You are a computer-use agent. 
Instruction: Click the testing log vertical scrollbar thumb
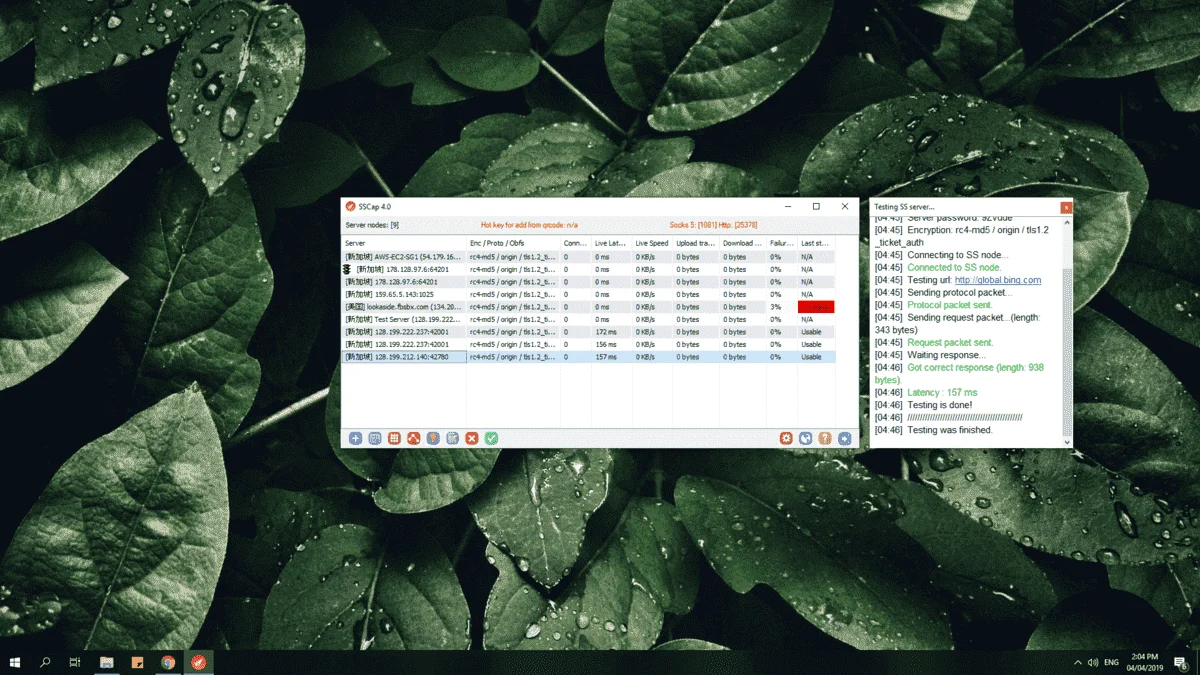pyautogui.click(x=1067, y=352)
